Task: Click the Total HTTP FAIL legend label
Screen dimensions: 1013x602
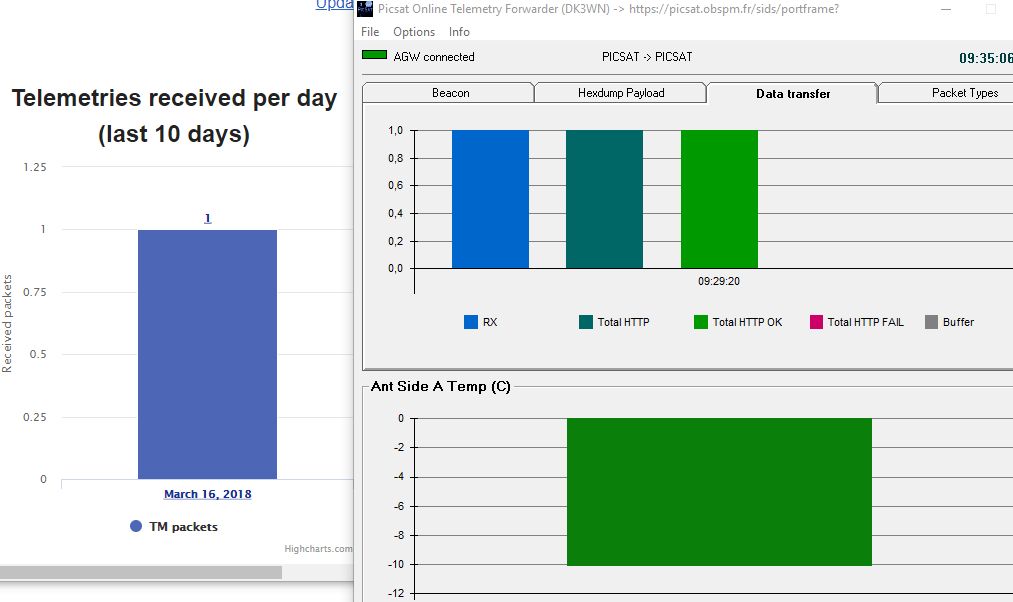Action: click(x=866, y=322)
